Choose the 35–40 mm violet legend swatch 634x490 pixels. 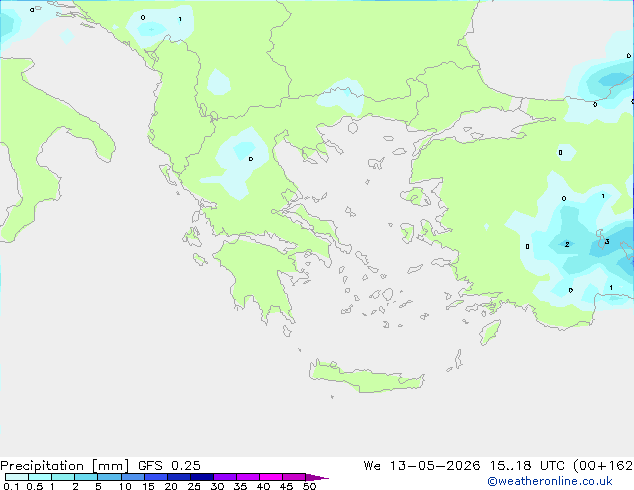(247, 477)
